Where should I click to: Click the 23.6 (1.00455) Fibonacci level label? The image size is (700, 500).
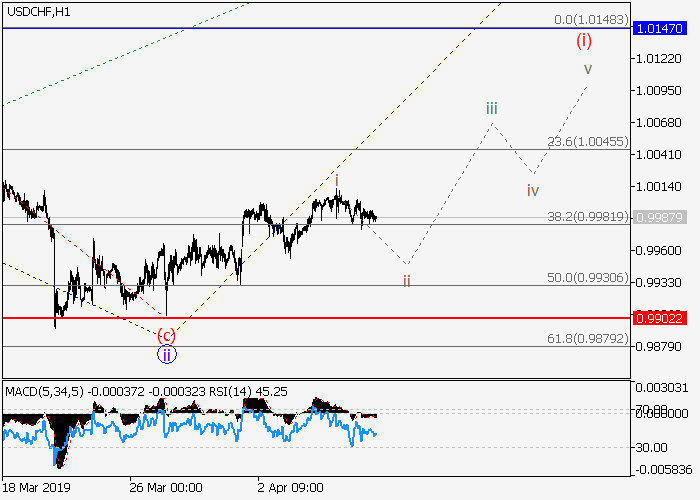[590, 142]
